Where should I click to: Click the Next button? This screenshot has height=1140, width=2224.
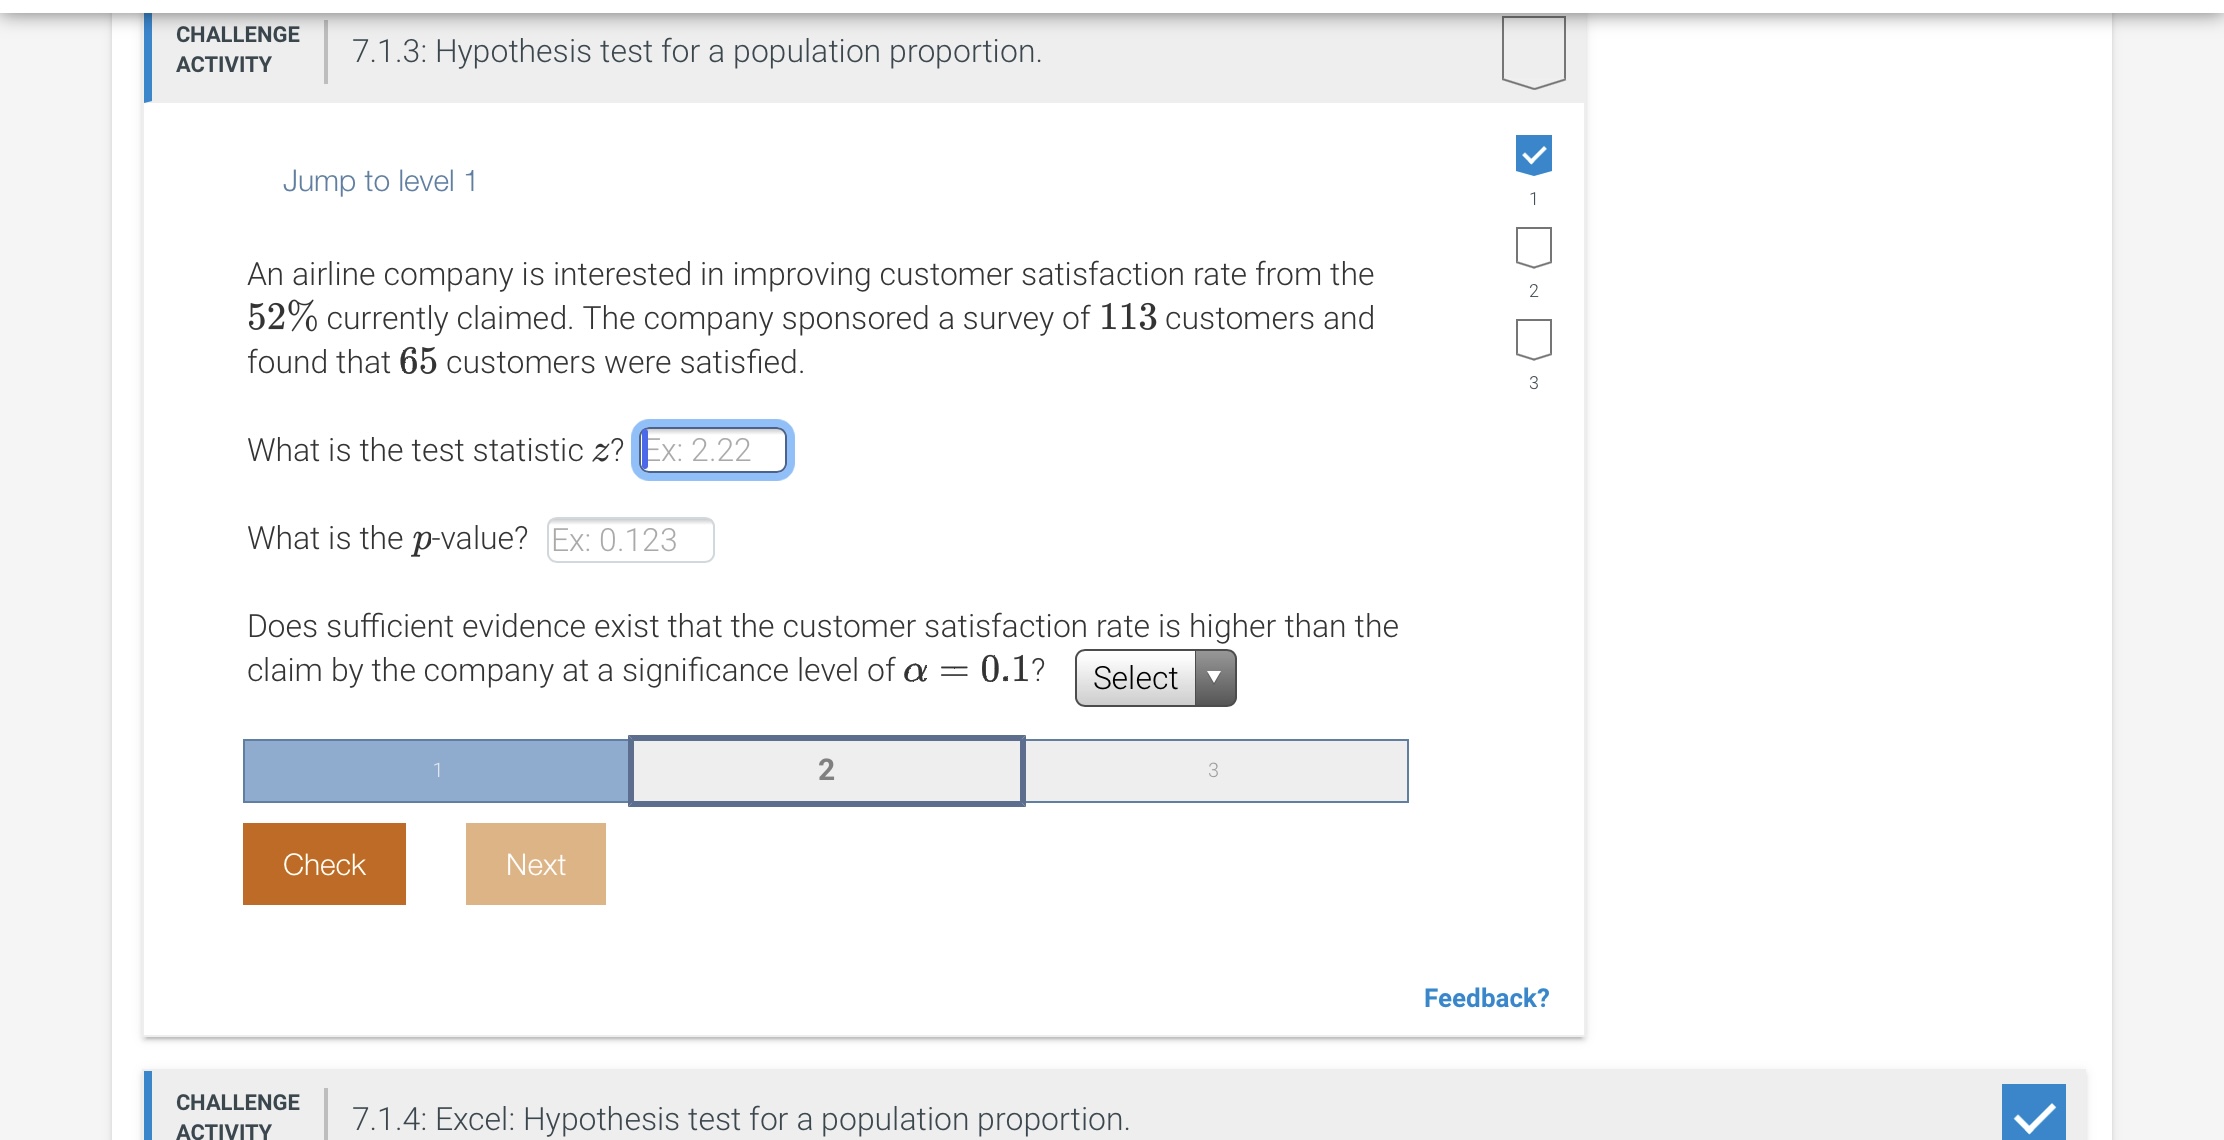point(535,863)
